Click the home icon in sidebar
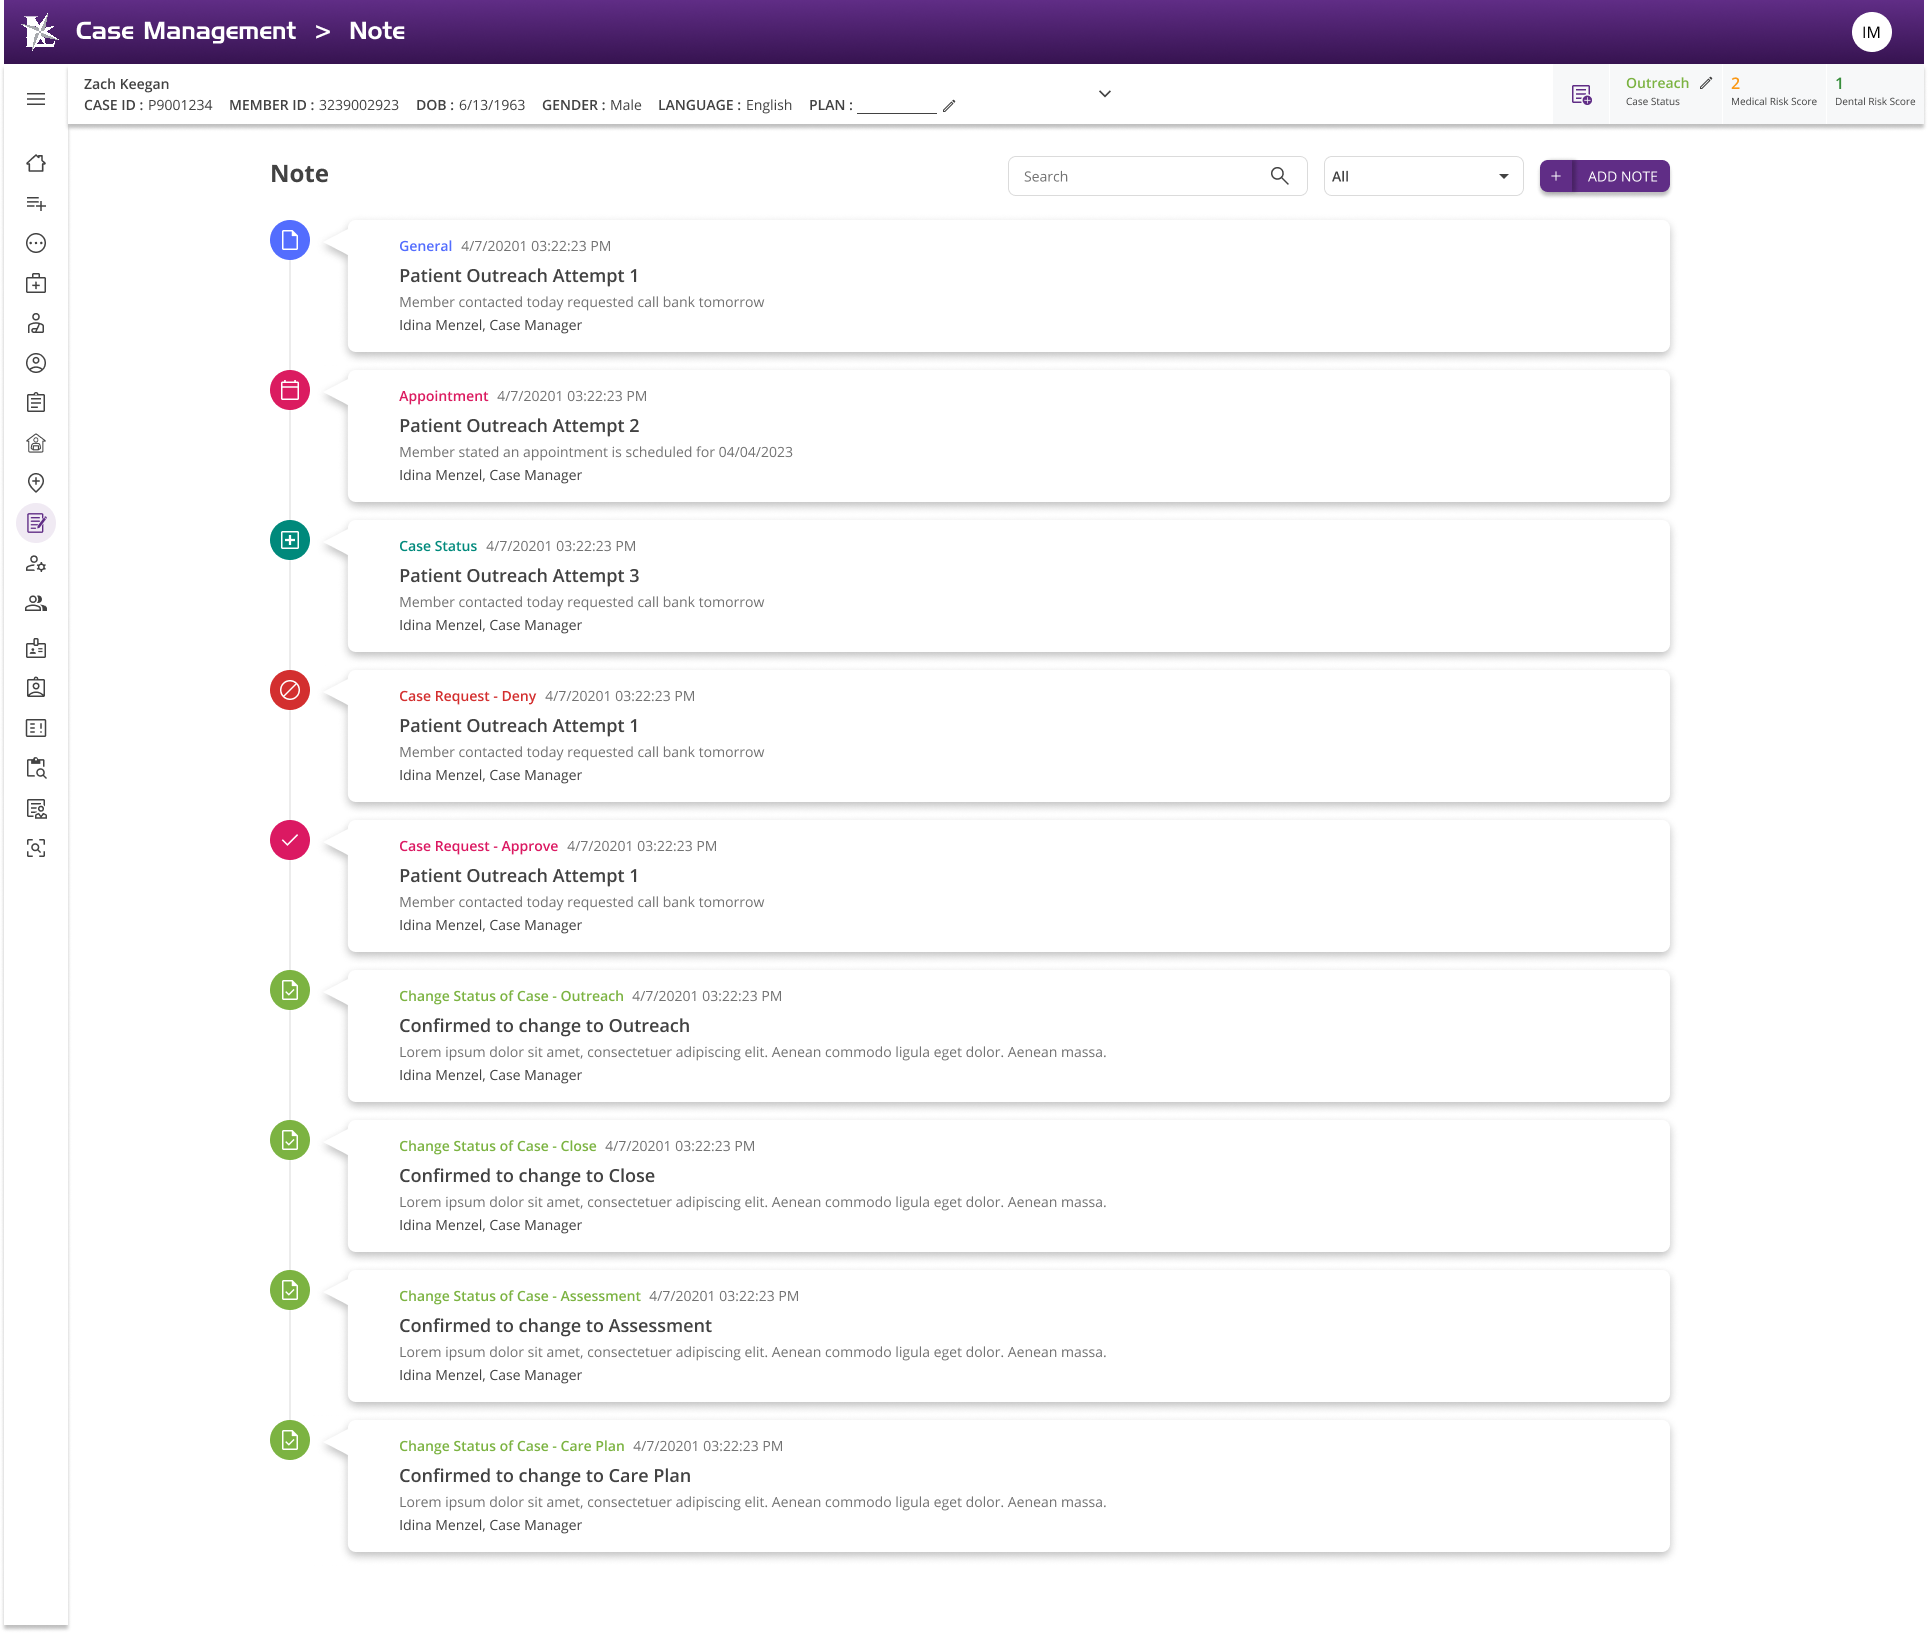1928x1633 pixels. tap(36, 163)
